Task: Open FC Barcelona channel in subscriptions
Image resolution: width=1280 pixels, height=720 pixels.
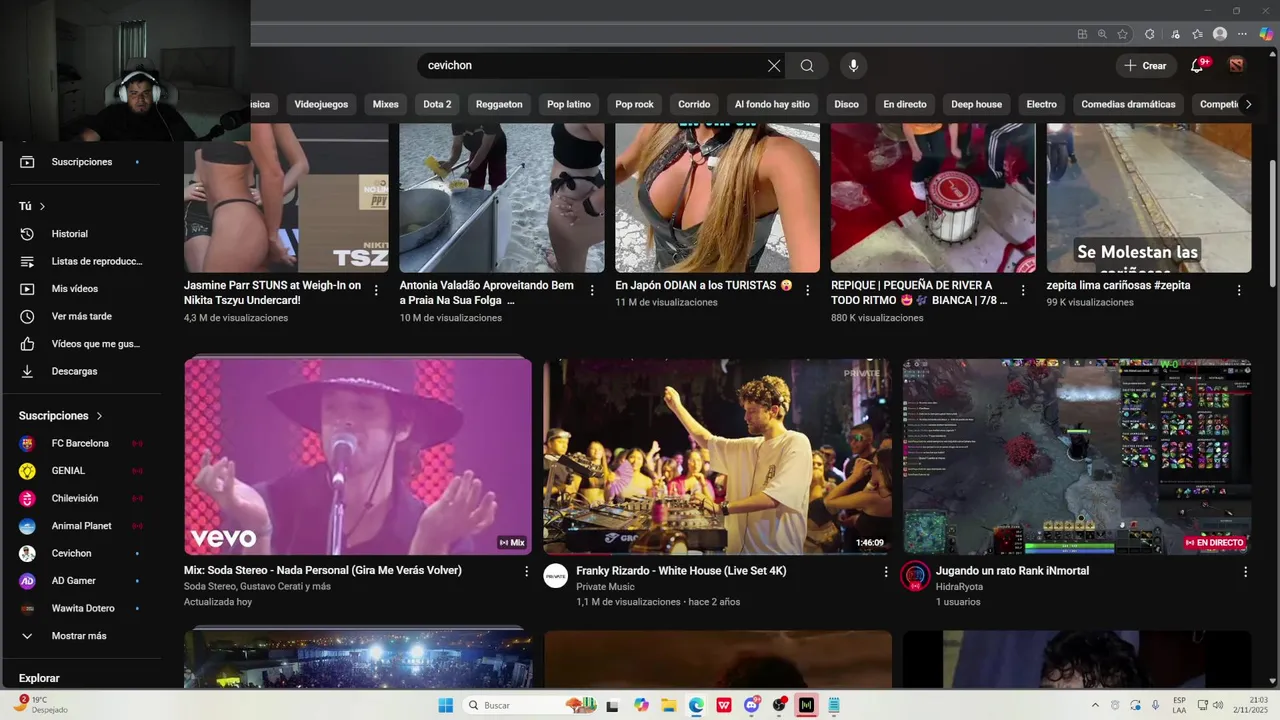Action: pyautogui.click(x=82, y=443)
